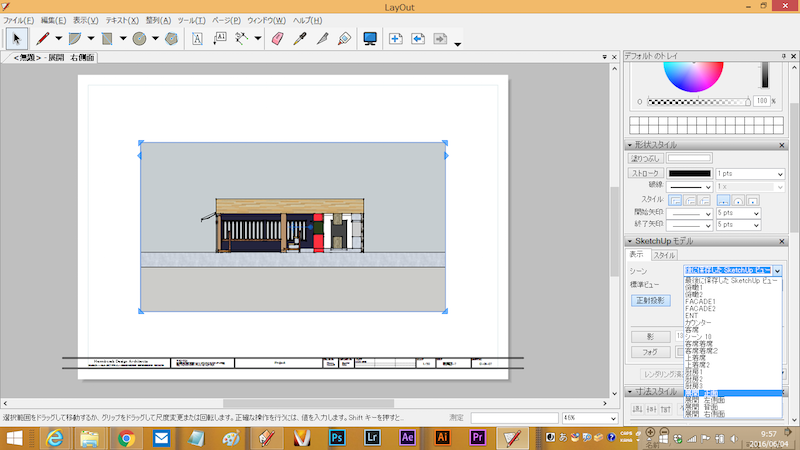This screenshot has width=800, height=450.
Task: Choose the Rectangle shape tool
Action: (107, 39)
